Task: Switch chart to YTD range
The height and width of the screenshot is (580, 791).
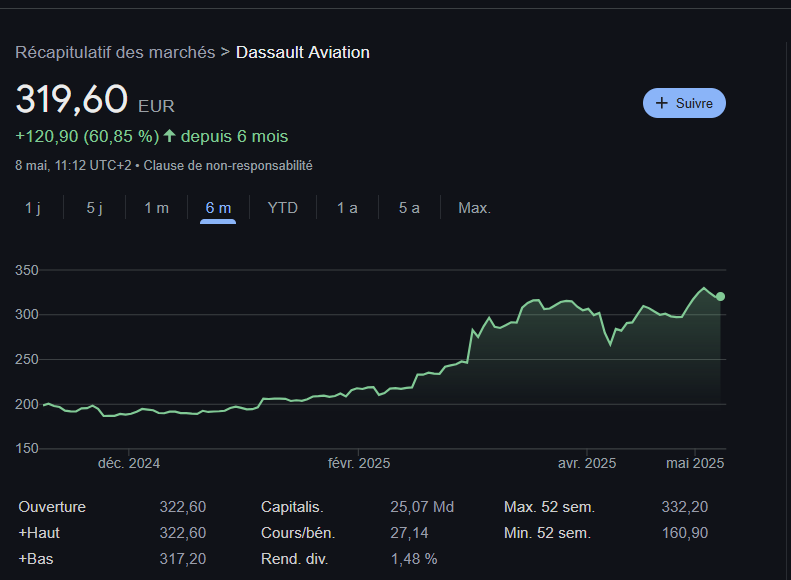Action: (282, 208)
